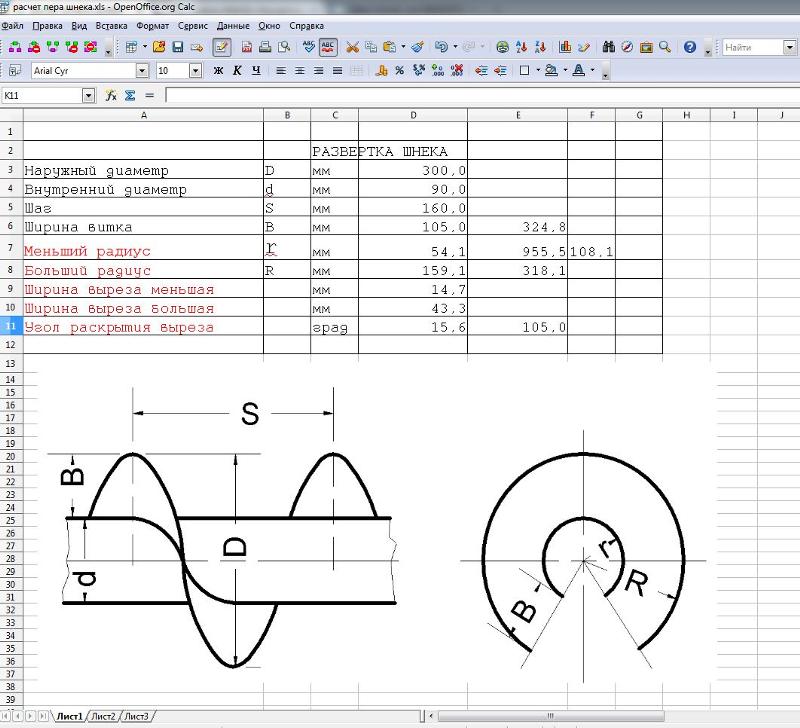Viewport: 800px width, 728px height.
Task: Open the Файл menu
Action: (13, 26)
